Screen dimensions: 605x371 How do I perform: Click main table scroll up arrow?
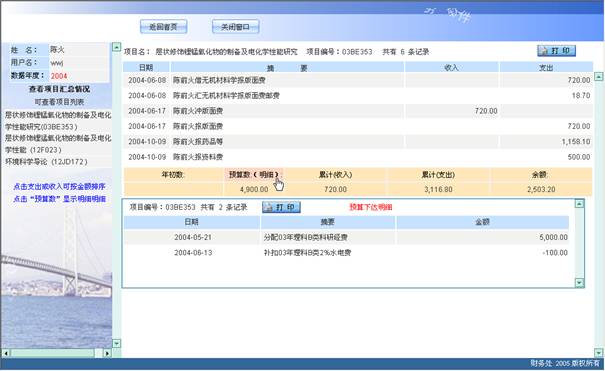(598, 76)
